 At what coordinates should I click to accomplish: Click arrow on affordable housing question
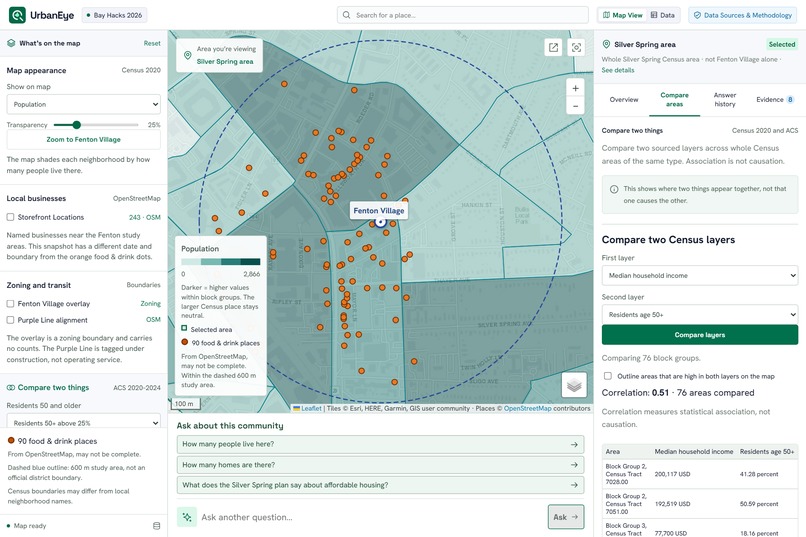(x=574, y=485)
